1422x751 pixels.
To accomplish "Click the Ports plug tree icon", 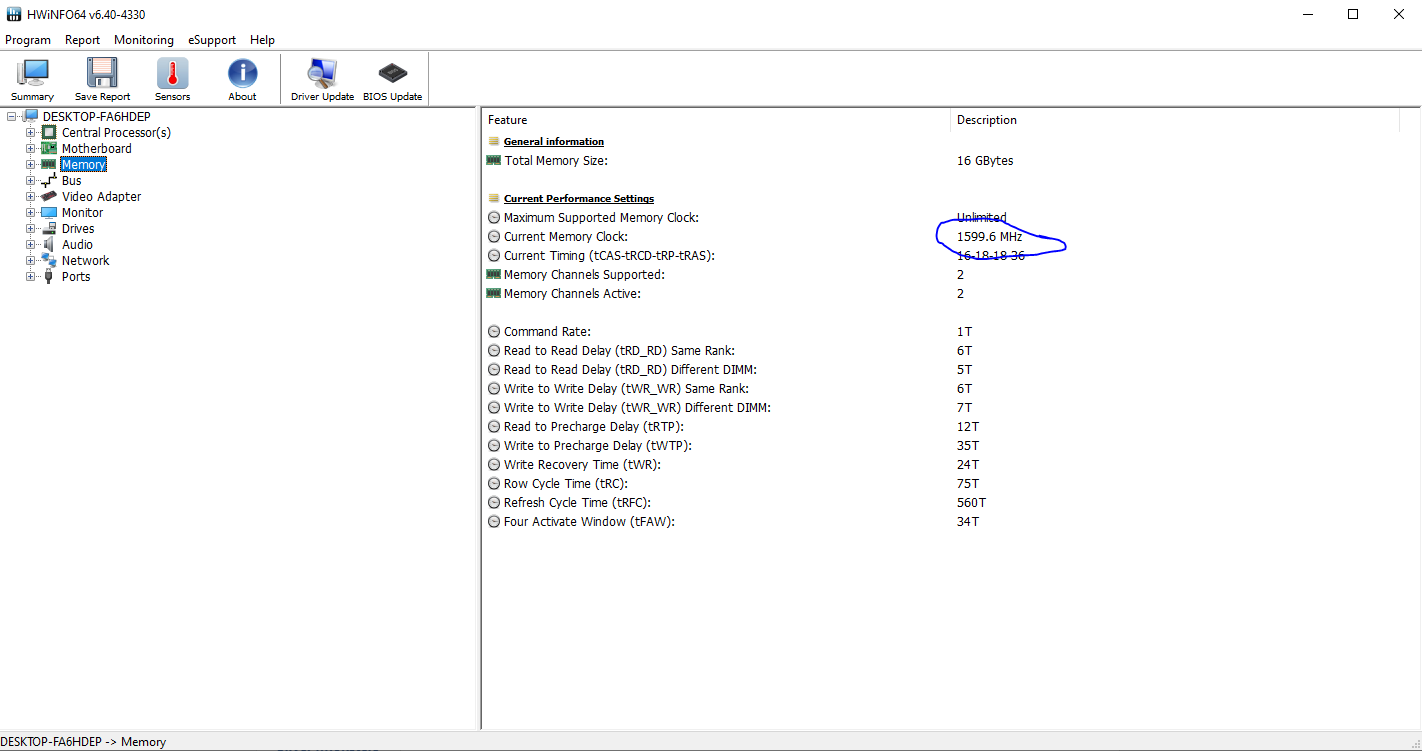I will 49,276.
